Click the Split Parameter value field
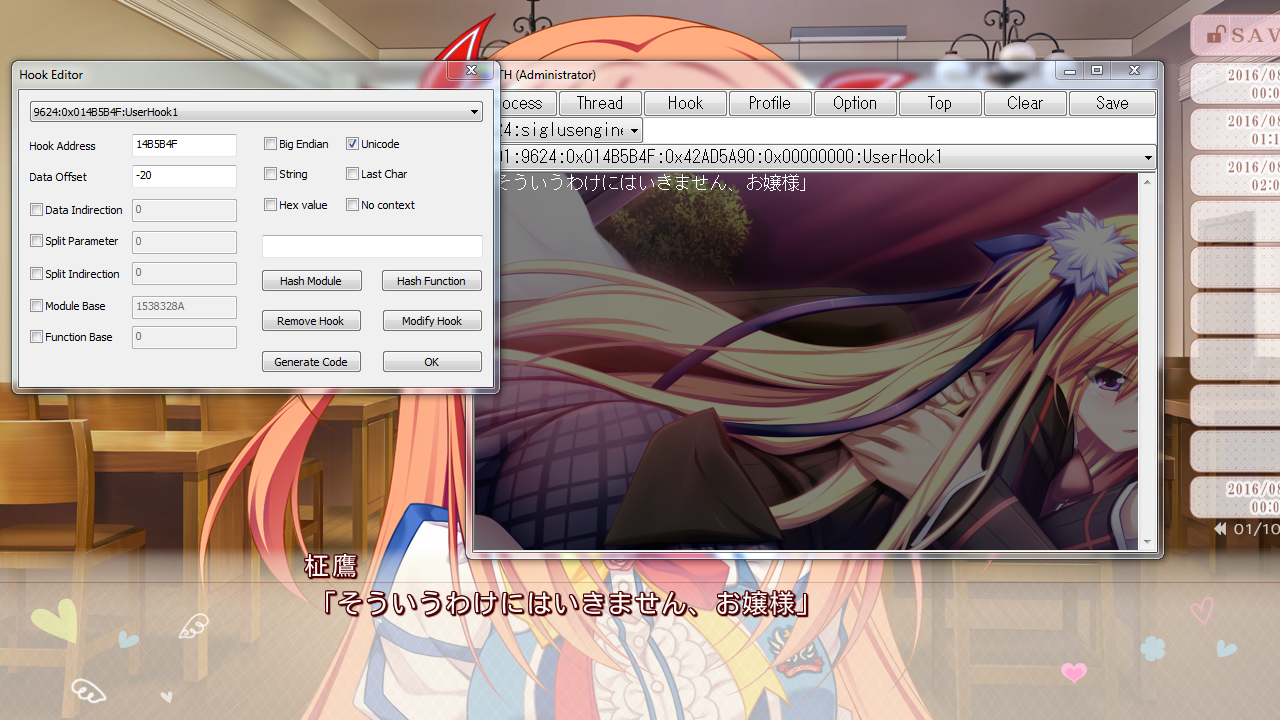This screenshot has height=720, width=1280. pos(184,241)
